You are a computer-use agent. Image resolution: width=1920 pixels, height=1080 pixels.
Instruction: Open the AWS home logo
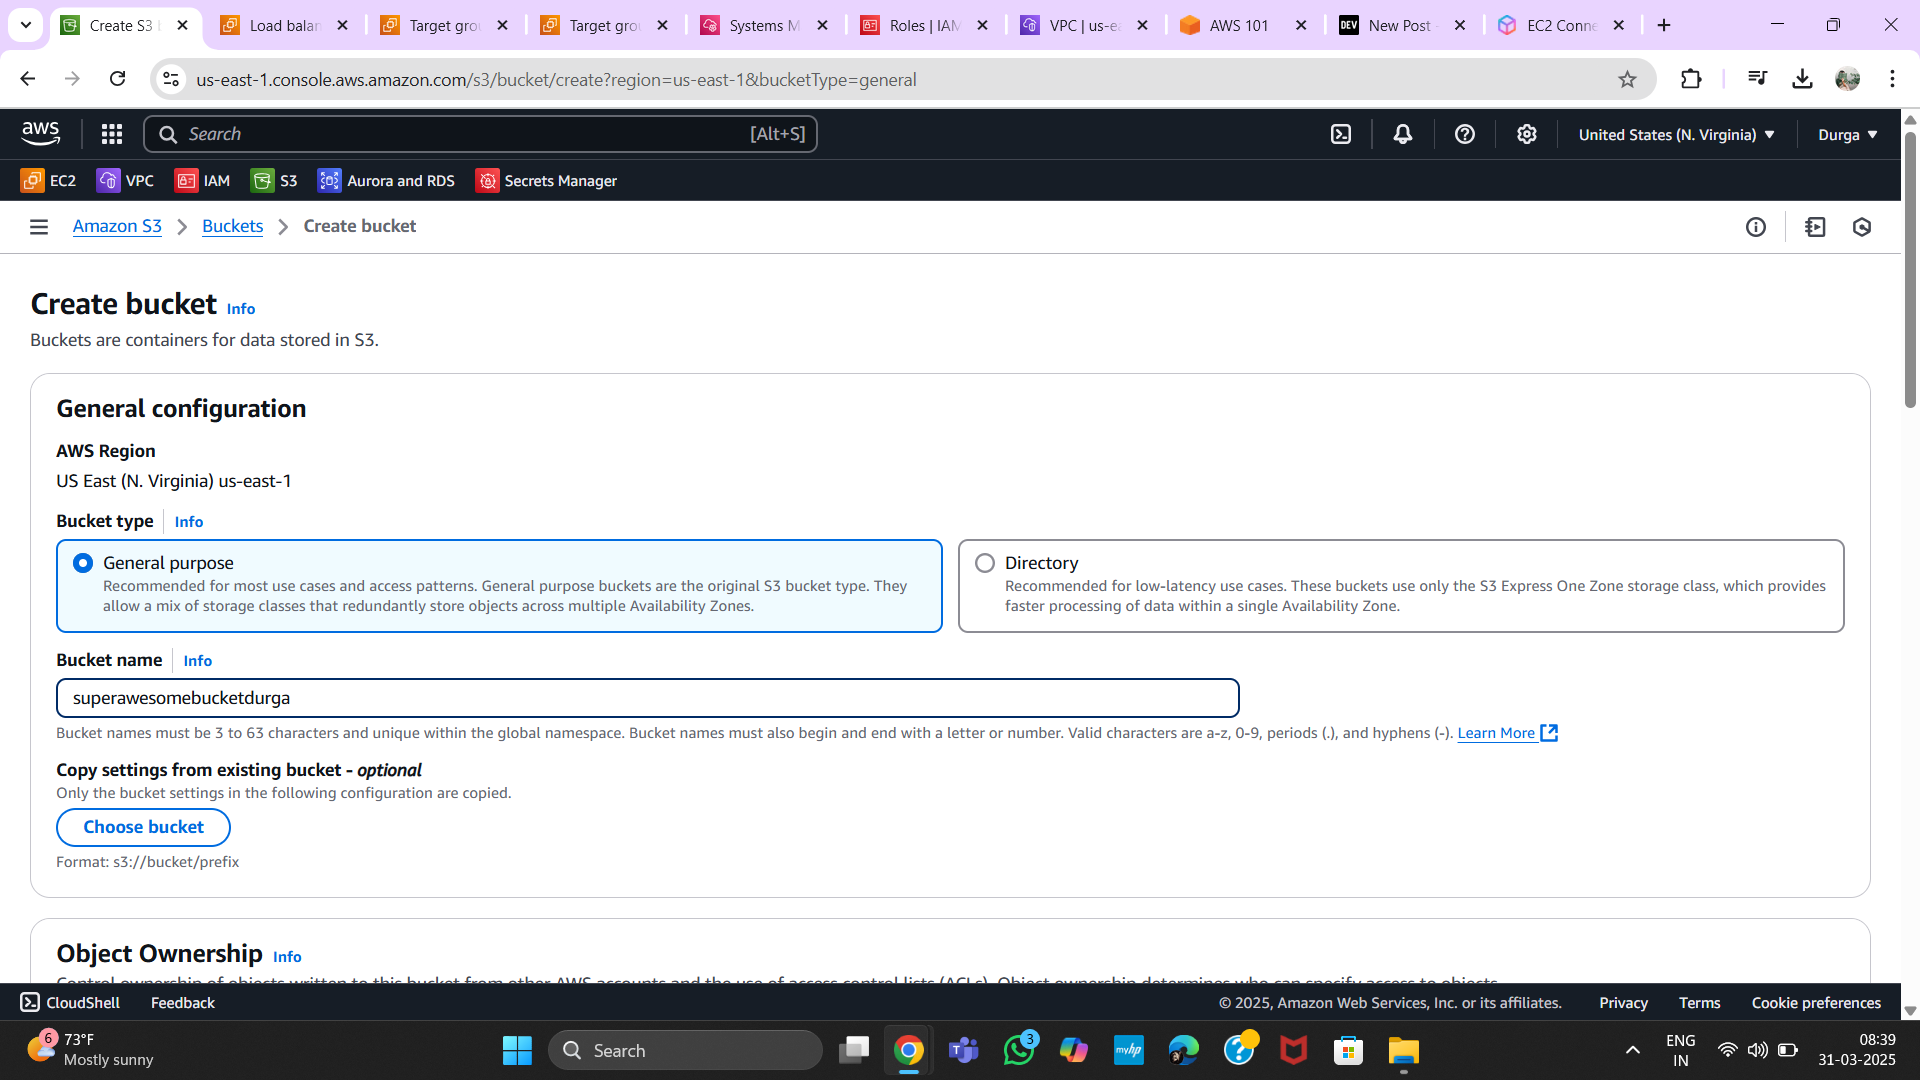41,133
